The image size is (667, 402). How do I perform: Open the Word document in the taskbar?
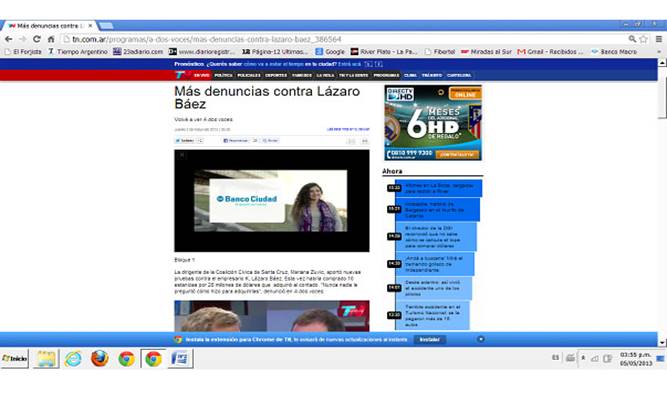pos(180,358)
